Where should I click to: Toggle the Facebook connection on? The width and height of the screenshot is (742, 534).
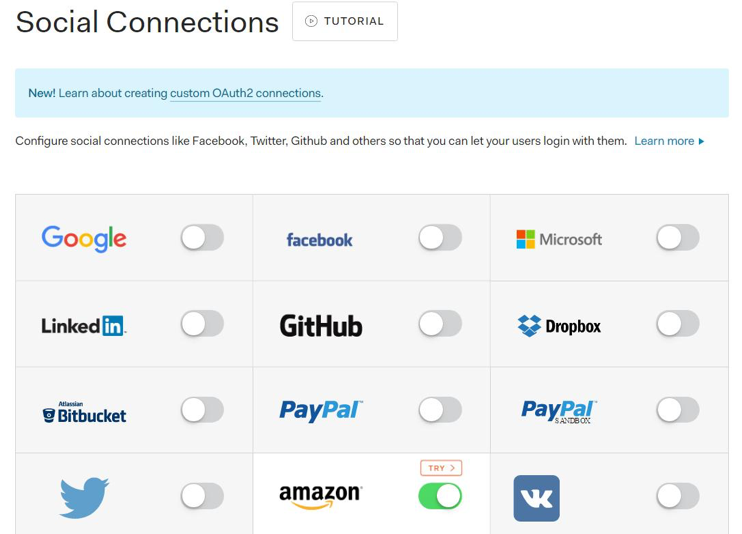440,237
